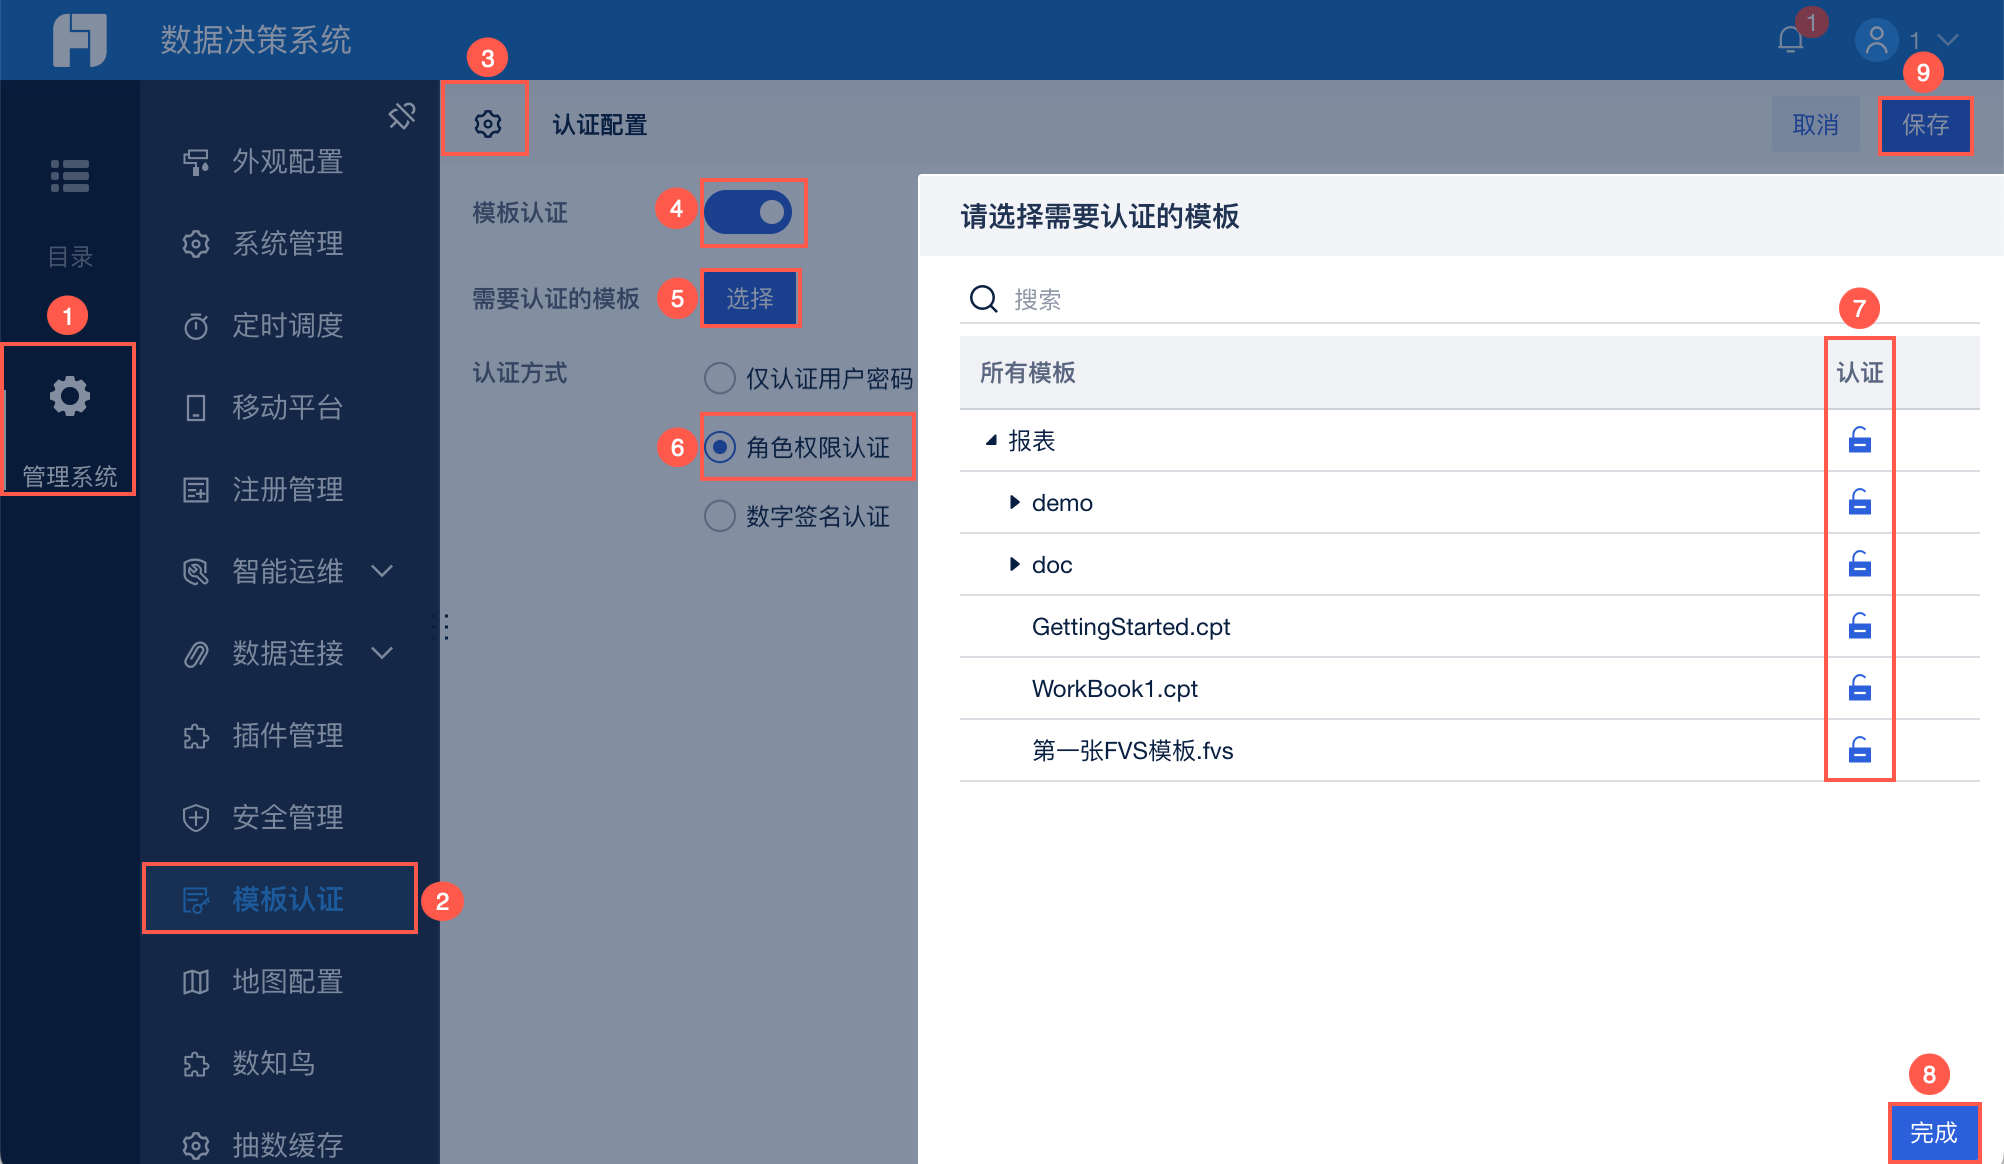Click the pin icon above menu
This screenshot has height=1164, width=2004.
[x=401, y=116]
